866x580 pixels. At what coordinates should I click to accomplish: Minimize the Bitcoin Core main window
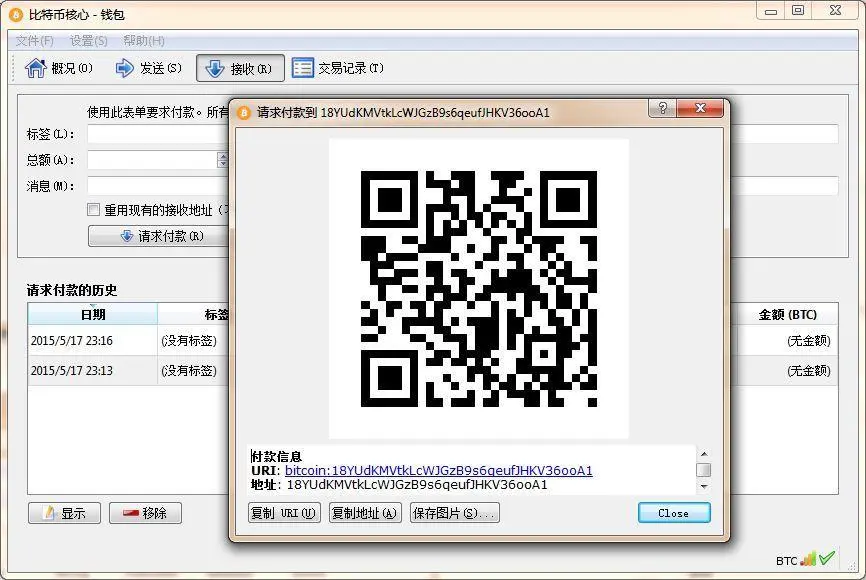(x=771, y=10)
